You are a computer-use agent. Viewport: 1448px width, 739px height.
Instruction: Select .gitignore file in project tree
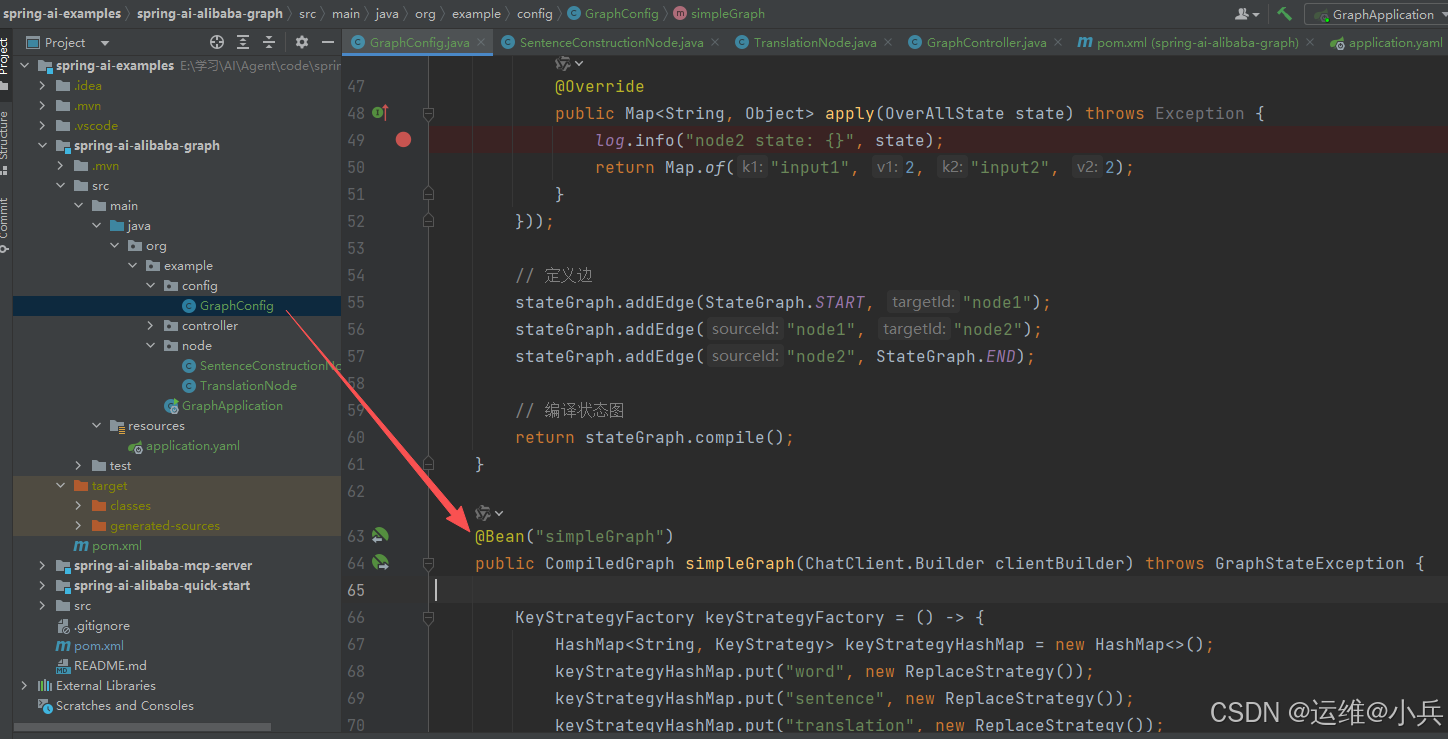[x=101, y=625]
